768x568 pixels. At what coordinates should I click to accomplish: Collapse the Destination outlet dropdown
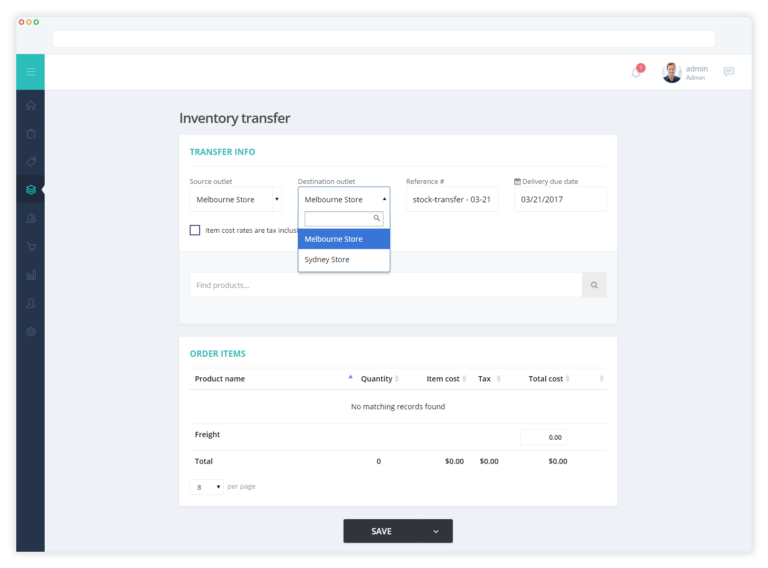point(344,199)
